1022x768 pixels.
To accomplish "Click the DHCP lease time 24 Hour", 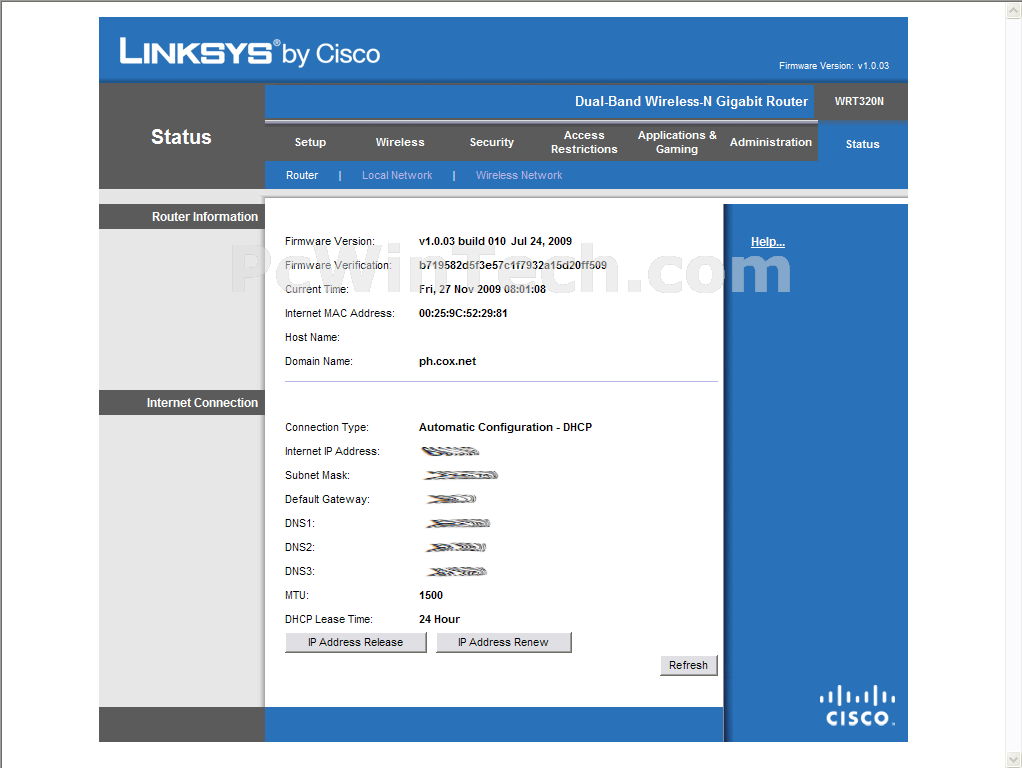I will [x=439, y=619].
